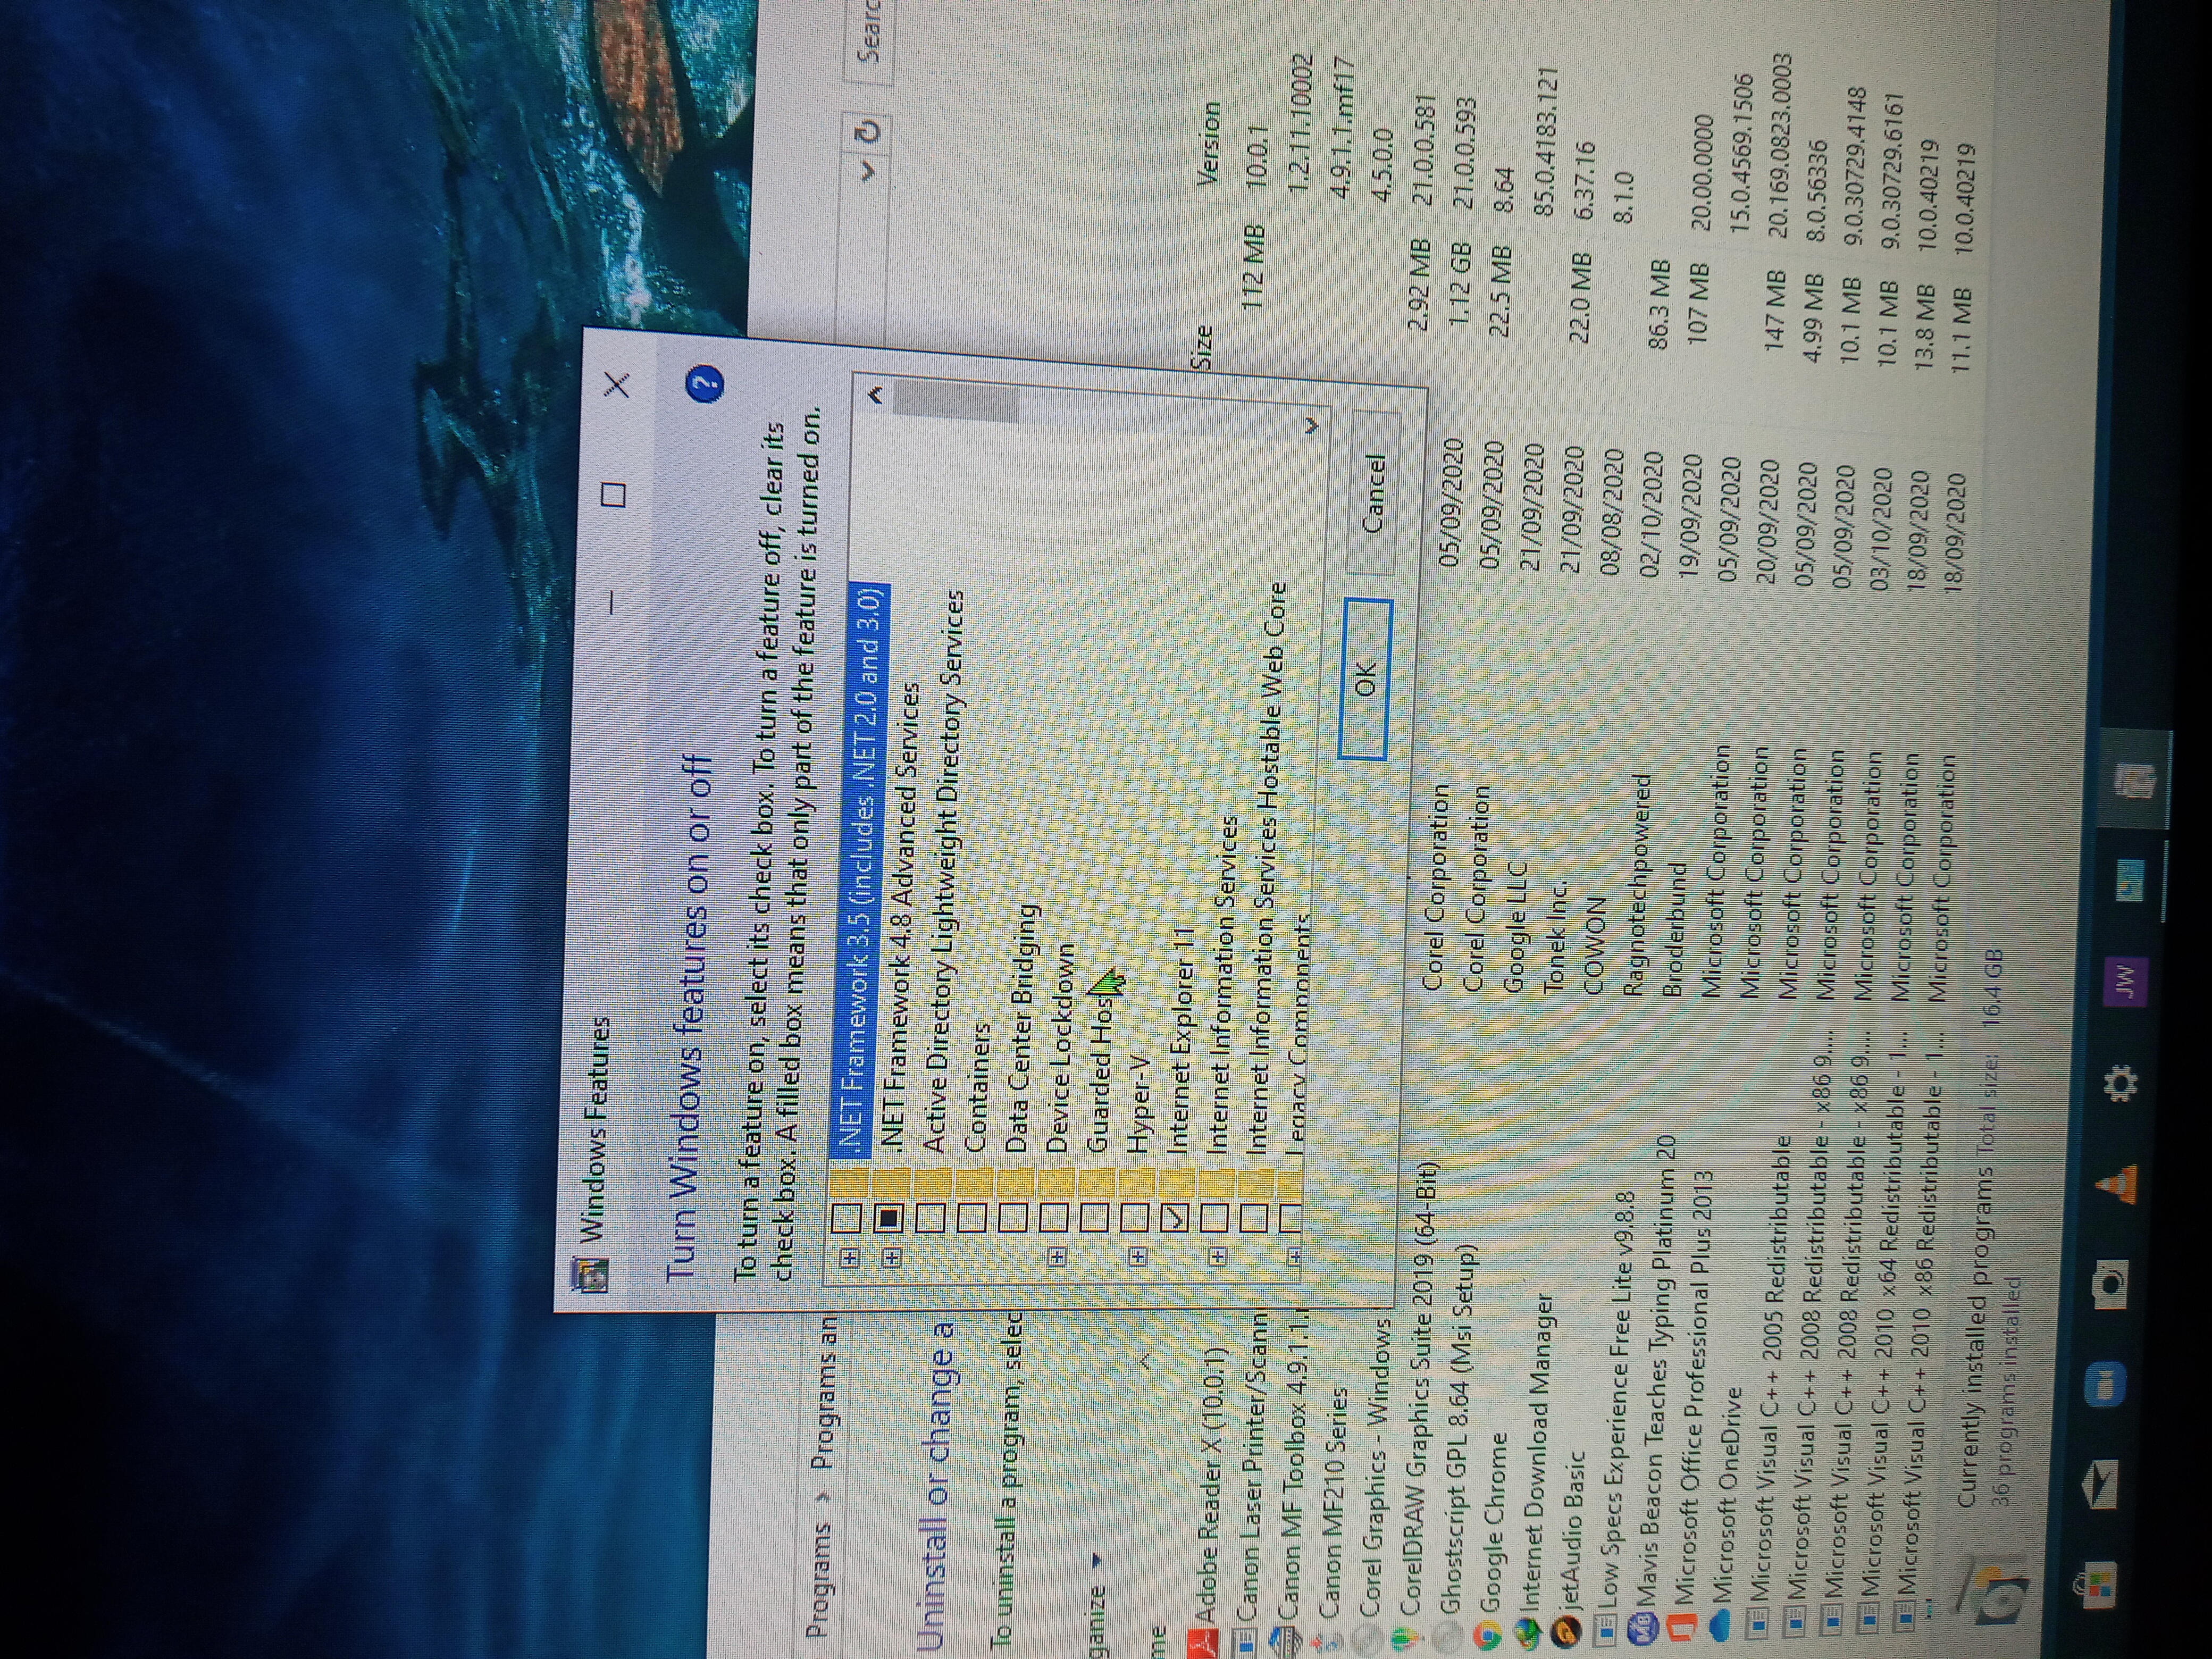Viewport: 2212px width, 1659px height.
Task: Tick the Device Lockdown checkbox
Action: coord(1054,1217)
